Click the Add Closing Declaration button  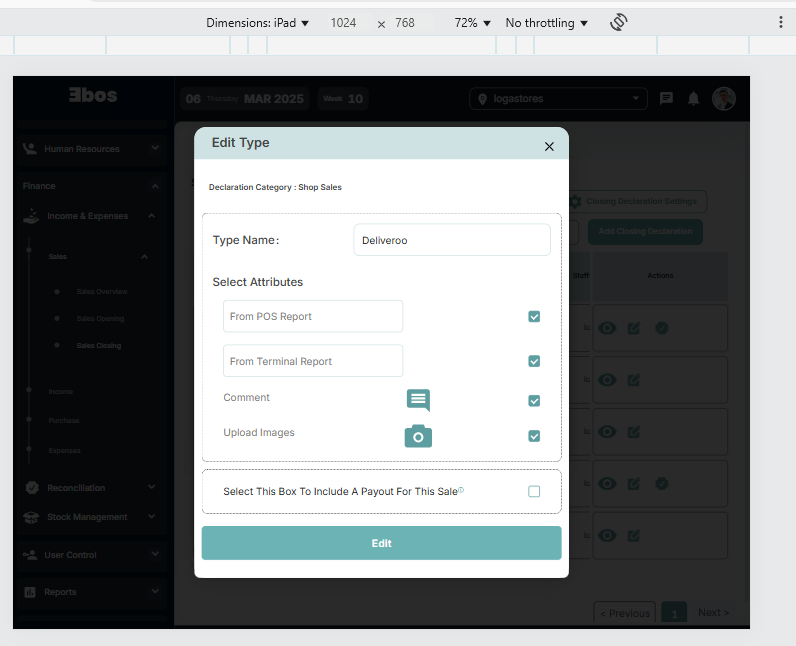(x=645, y=231)
